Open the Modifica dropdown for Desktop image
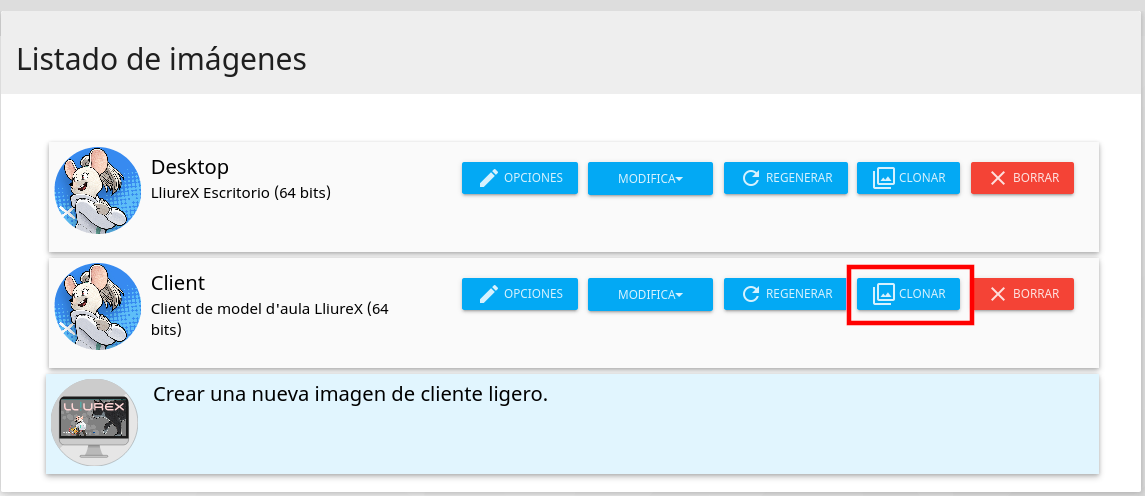The width and height of the screenshot is (1145, 496). tap(650, 179)
